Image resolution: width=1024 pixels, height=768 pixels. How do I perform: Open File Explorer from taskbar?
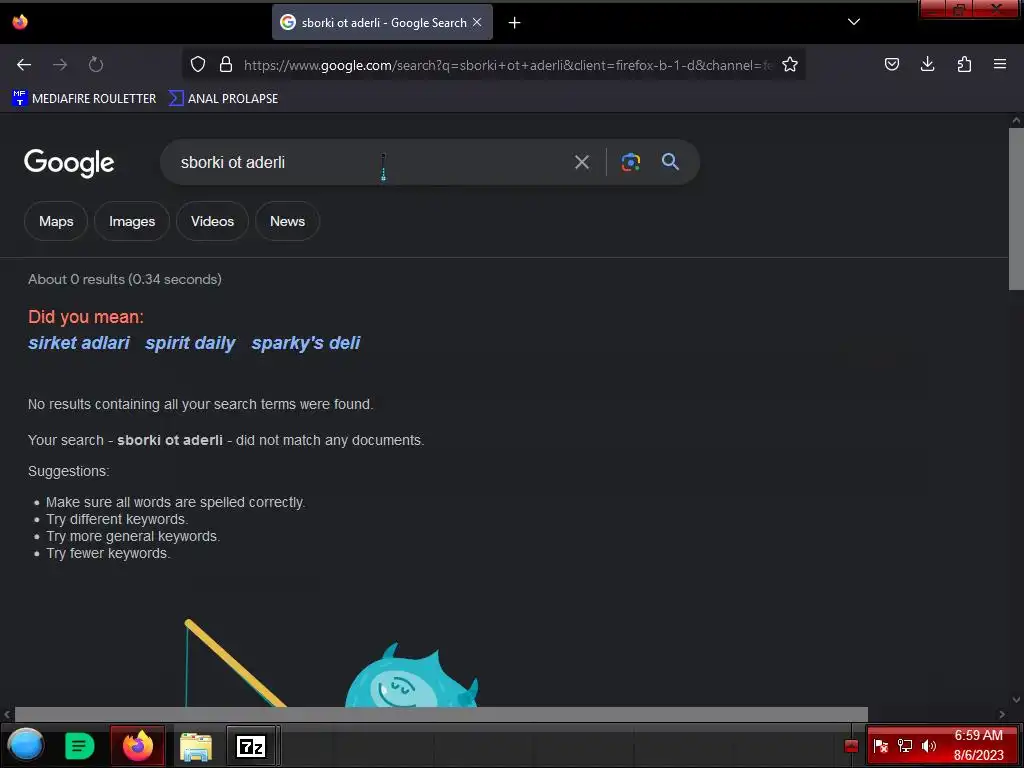pyautogui.click(x=195, y=746)
